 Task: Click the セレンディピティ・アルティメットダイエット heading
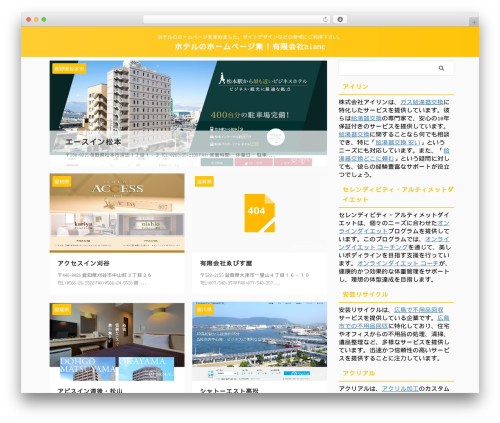pos(398,194)
